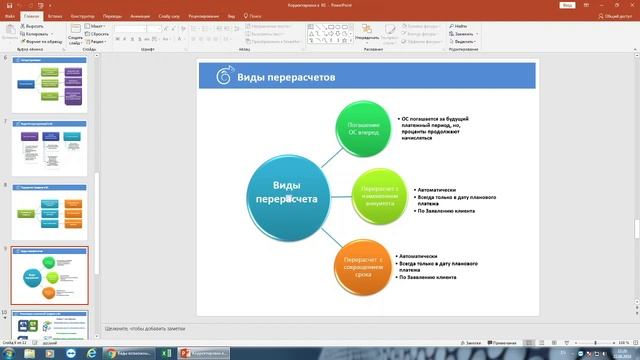Image resolution: width=640 pixels, height=360 pixels.
Task: Click Find (Найти) in the editing group
Action: click(x=458, y=26)
